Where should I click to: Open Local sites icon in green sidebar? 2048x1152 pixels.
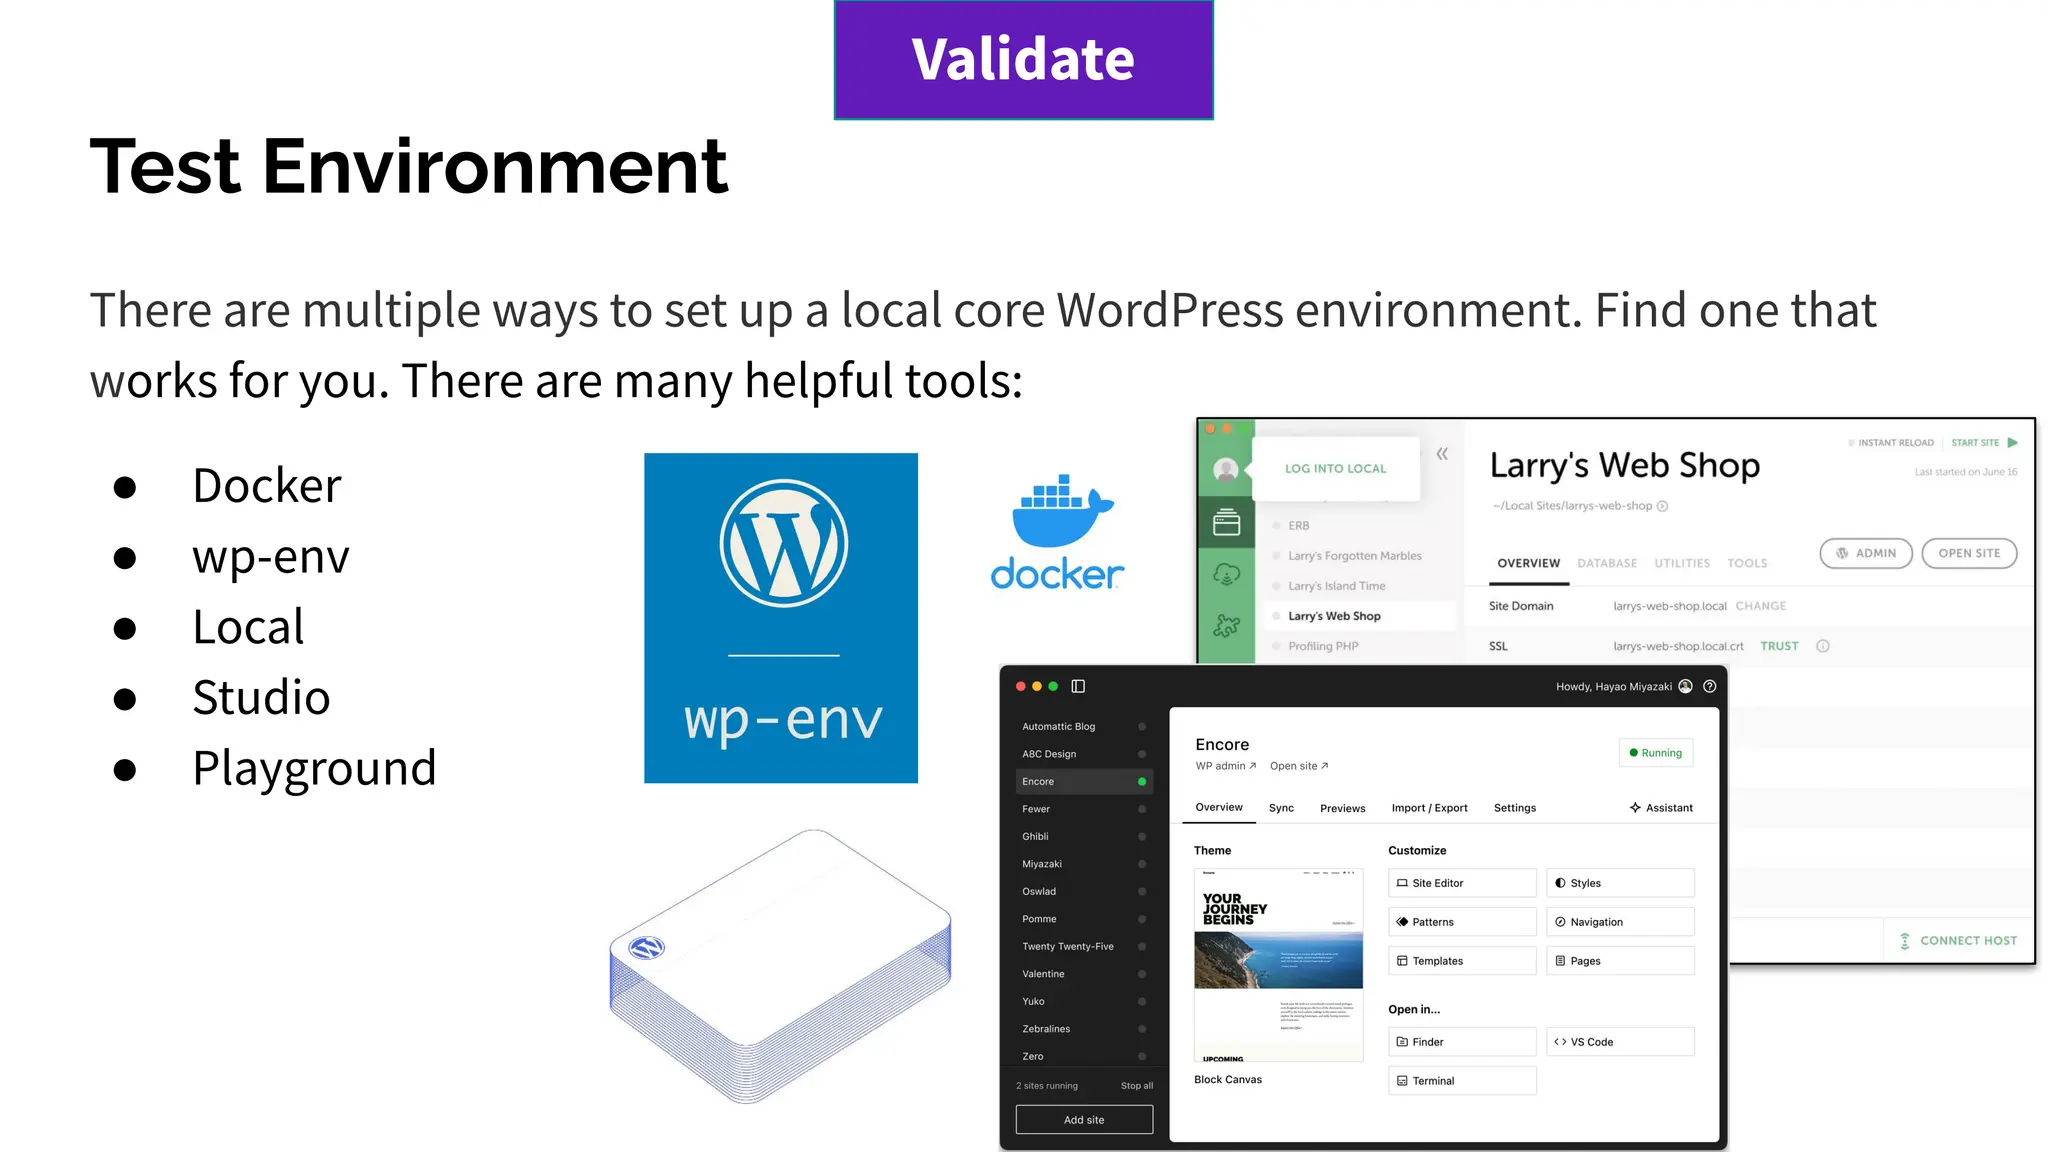click(1226, 522)
